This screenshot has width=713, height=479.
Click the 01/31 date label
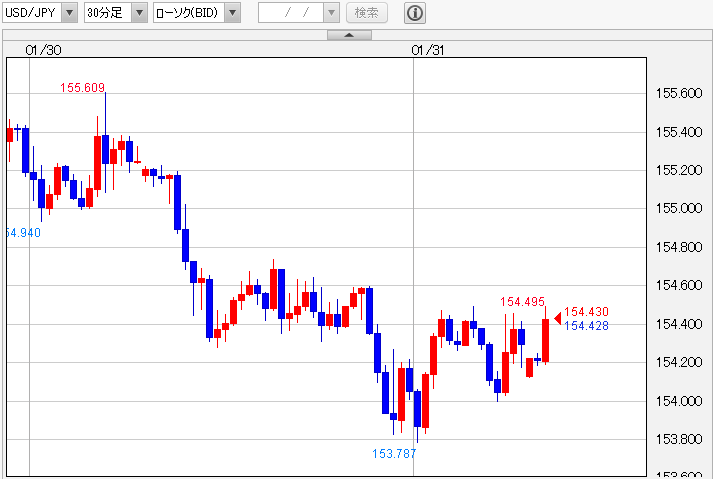pos(428,50)
